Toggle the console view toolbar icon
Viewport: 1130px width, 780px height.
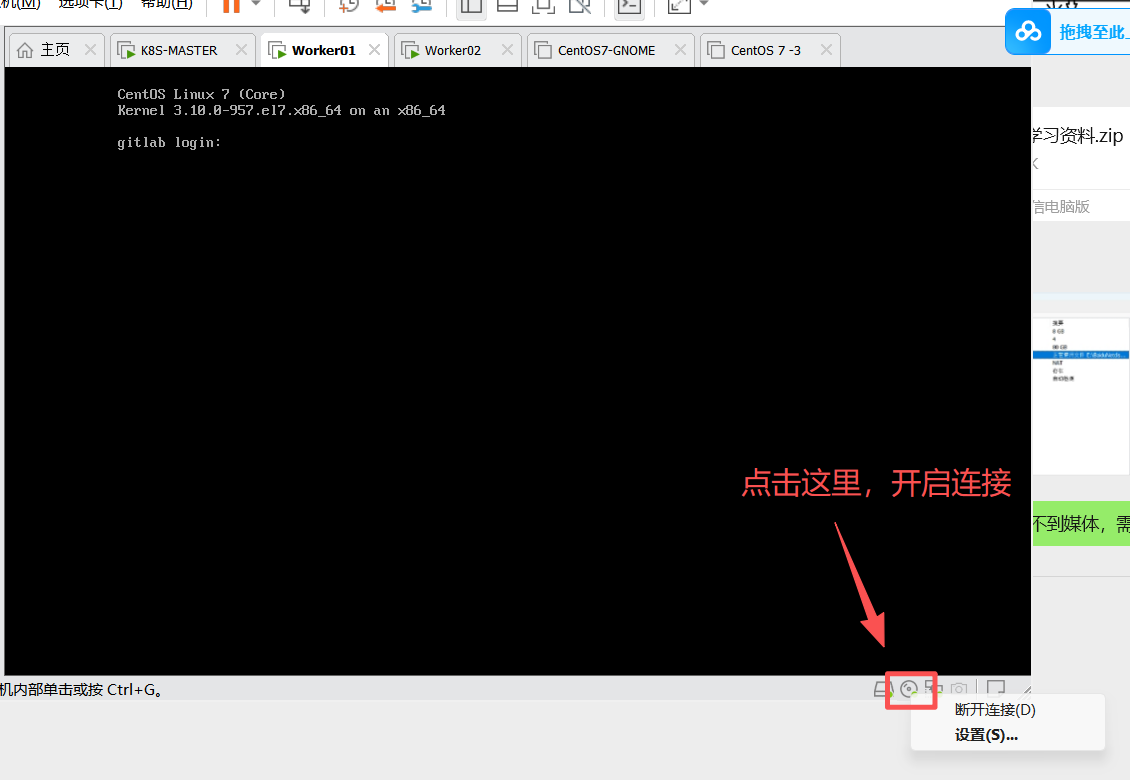[629, 6]
